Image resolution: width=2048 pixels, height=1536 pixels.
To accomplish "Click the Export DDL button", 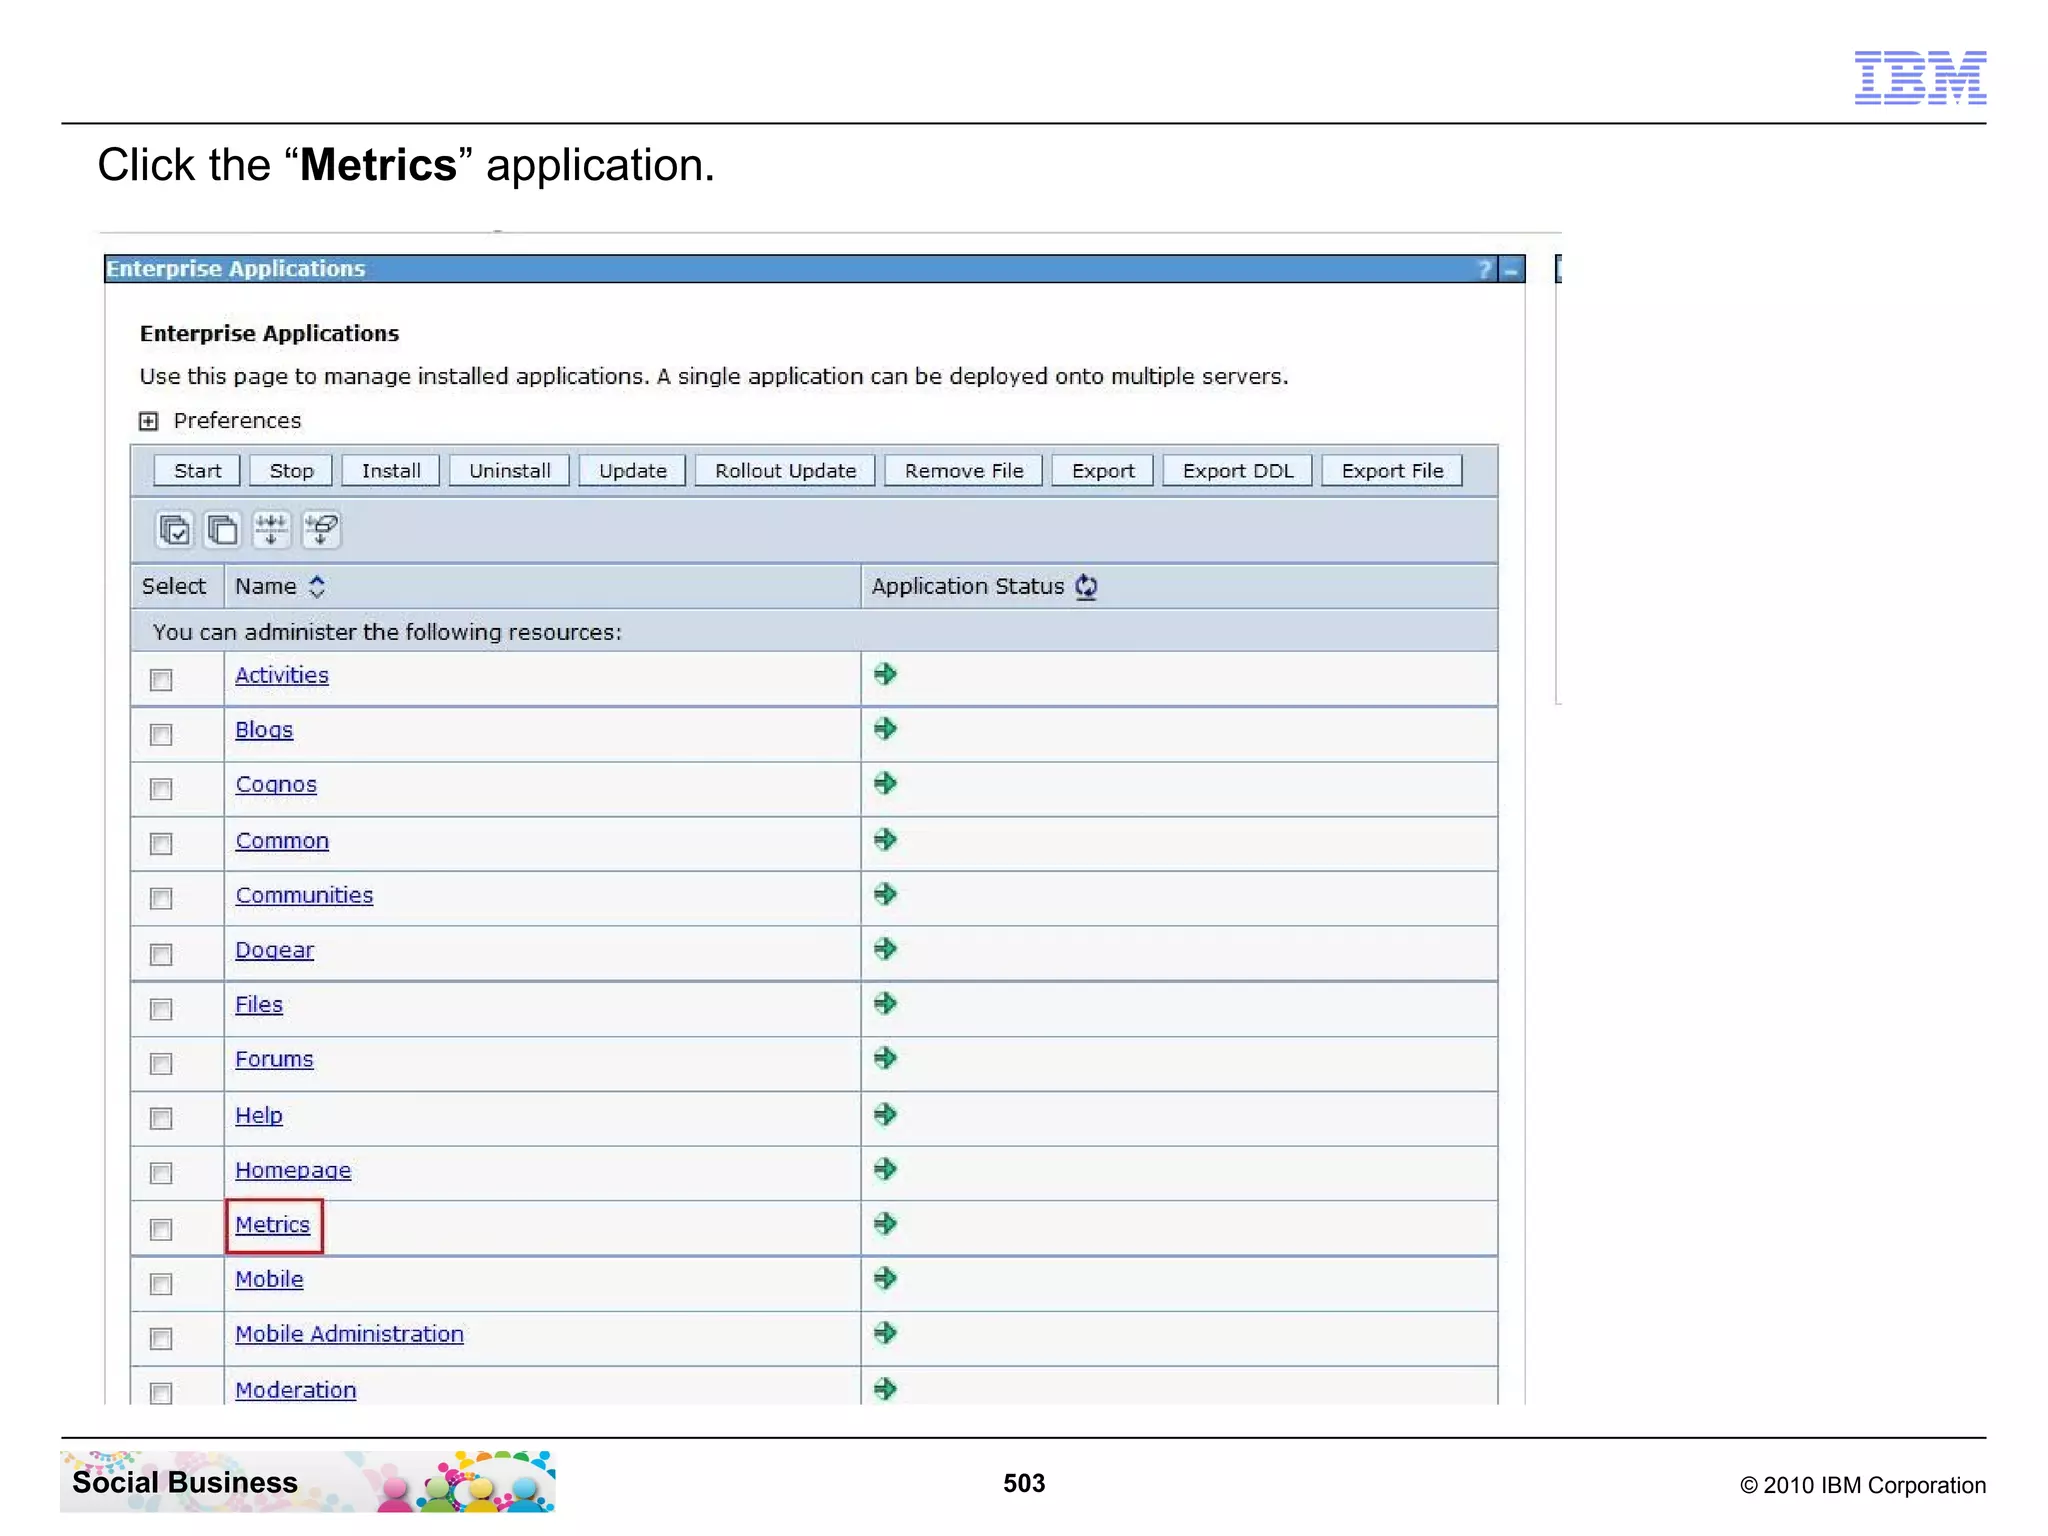I will [1238, 471].
